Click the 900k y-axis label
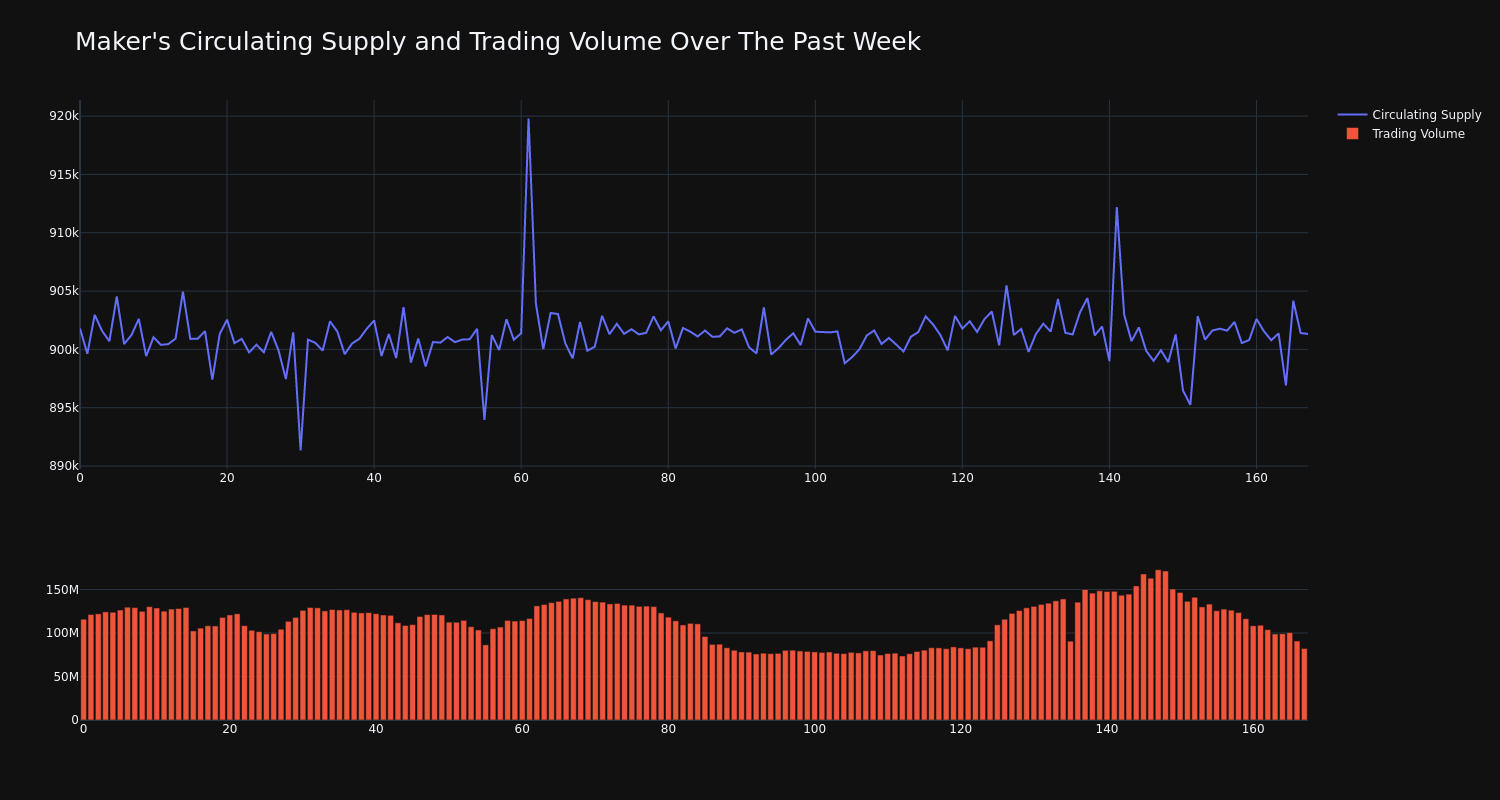The image size is (1500, 800). [x=63, y=350]
